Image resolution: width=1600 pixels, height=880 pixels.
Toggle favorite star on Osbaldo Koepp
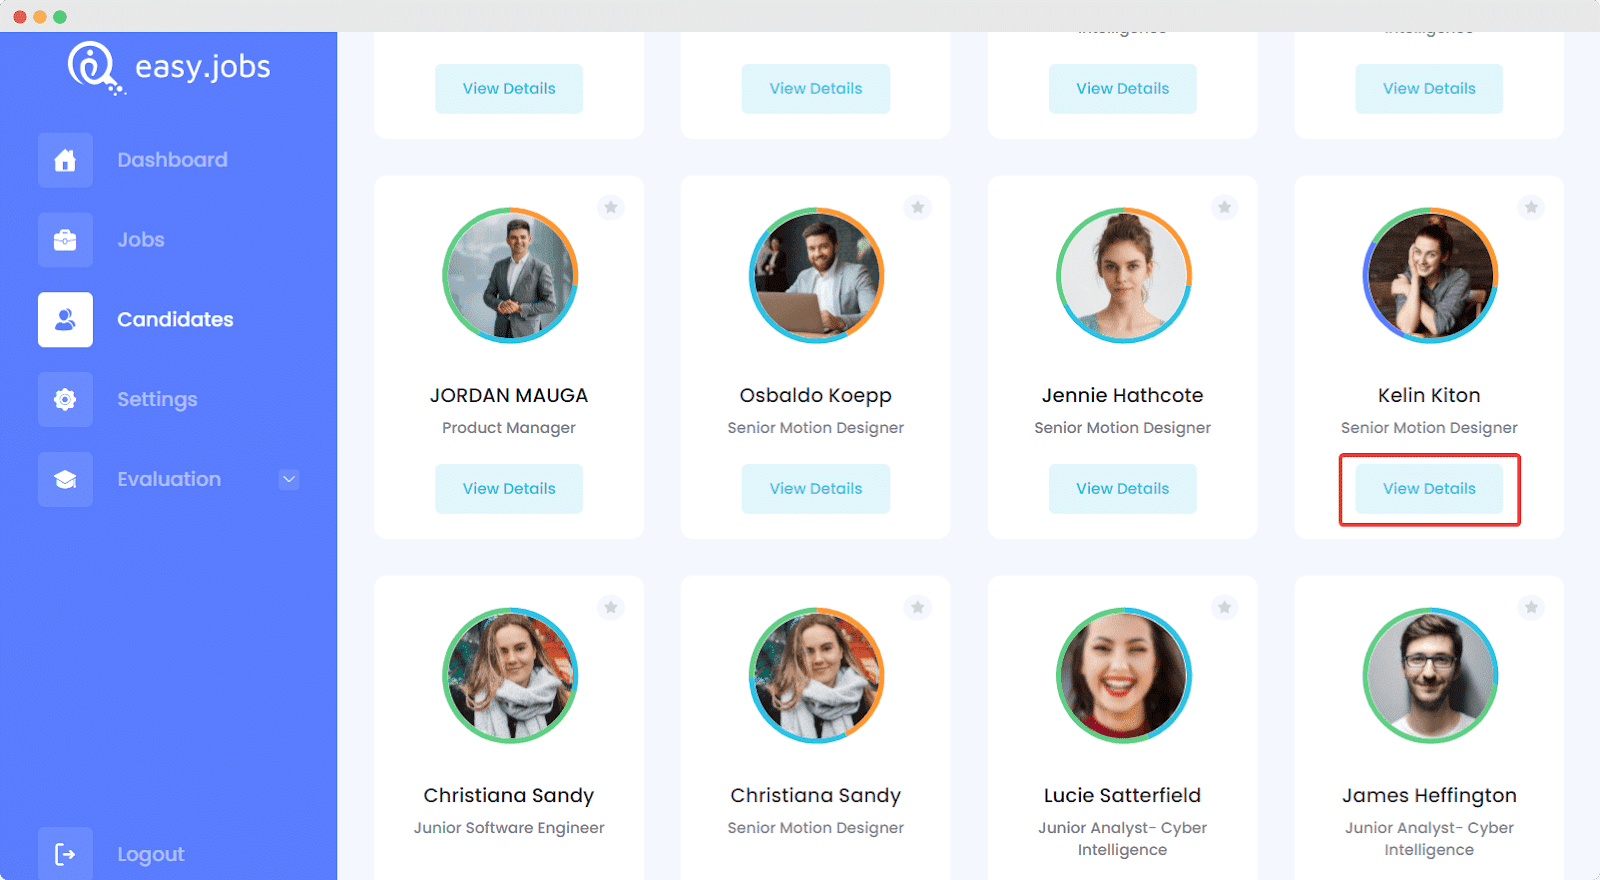[x=918, y=207]
